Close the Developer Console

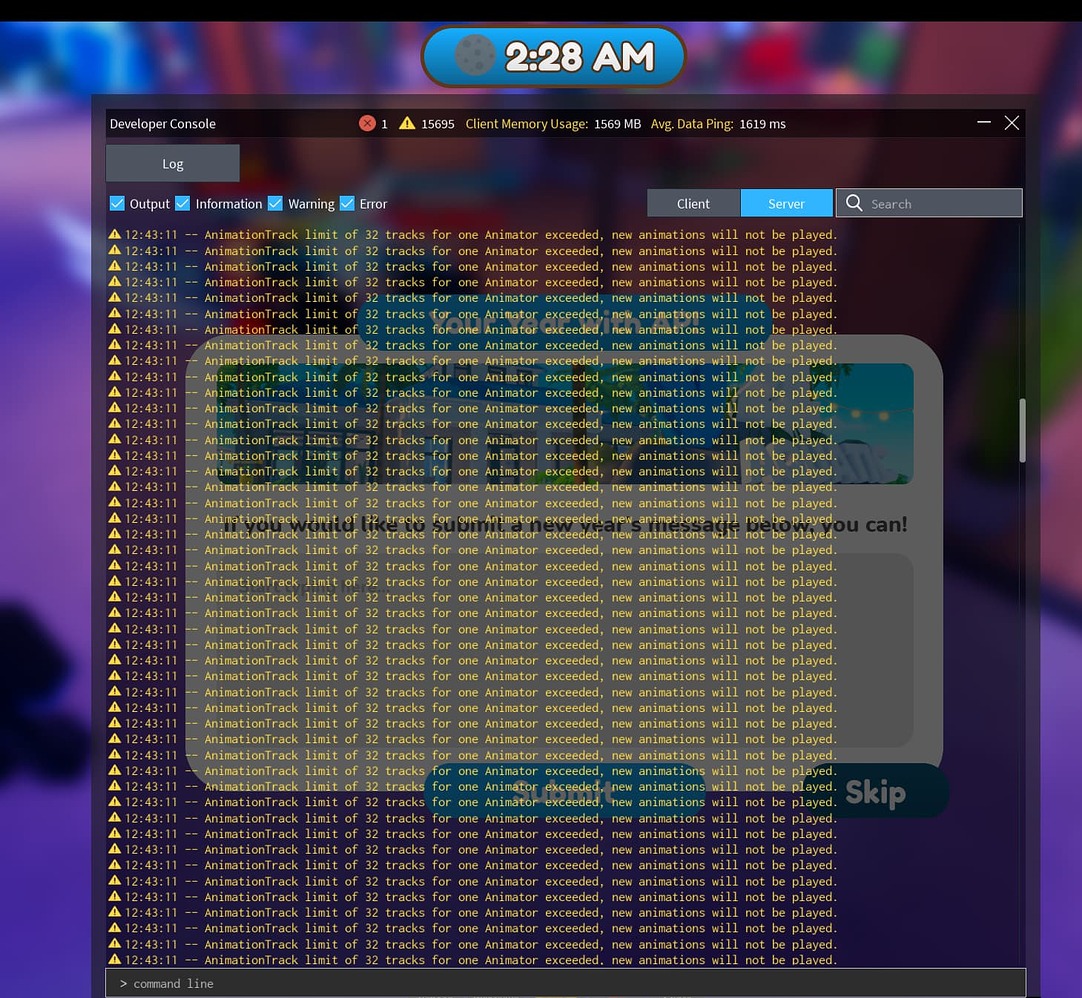tap(1012, 123)
